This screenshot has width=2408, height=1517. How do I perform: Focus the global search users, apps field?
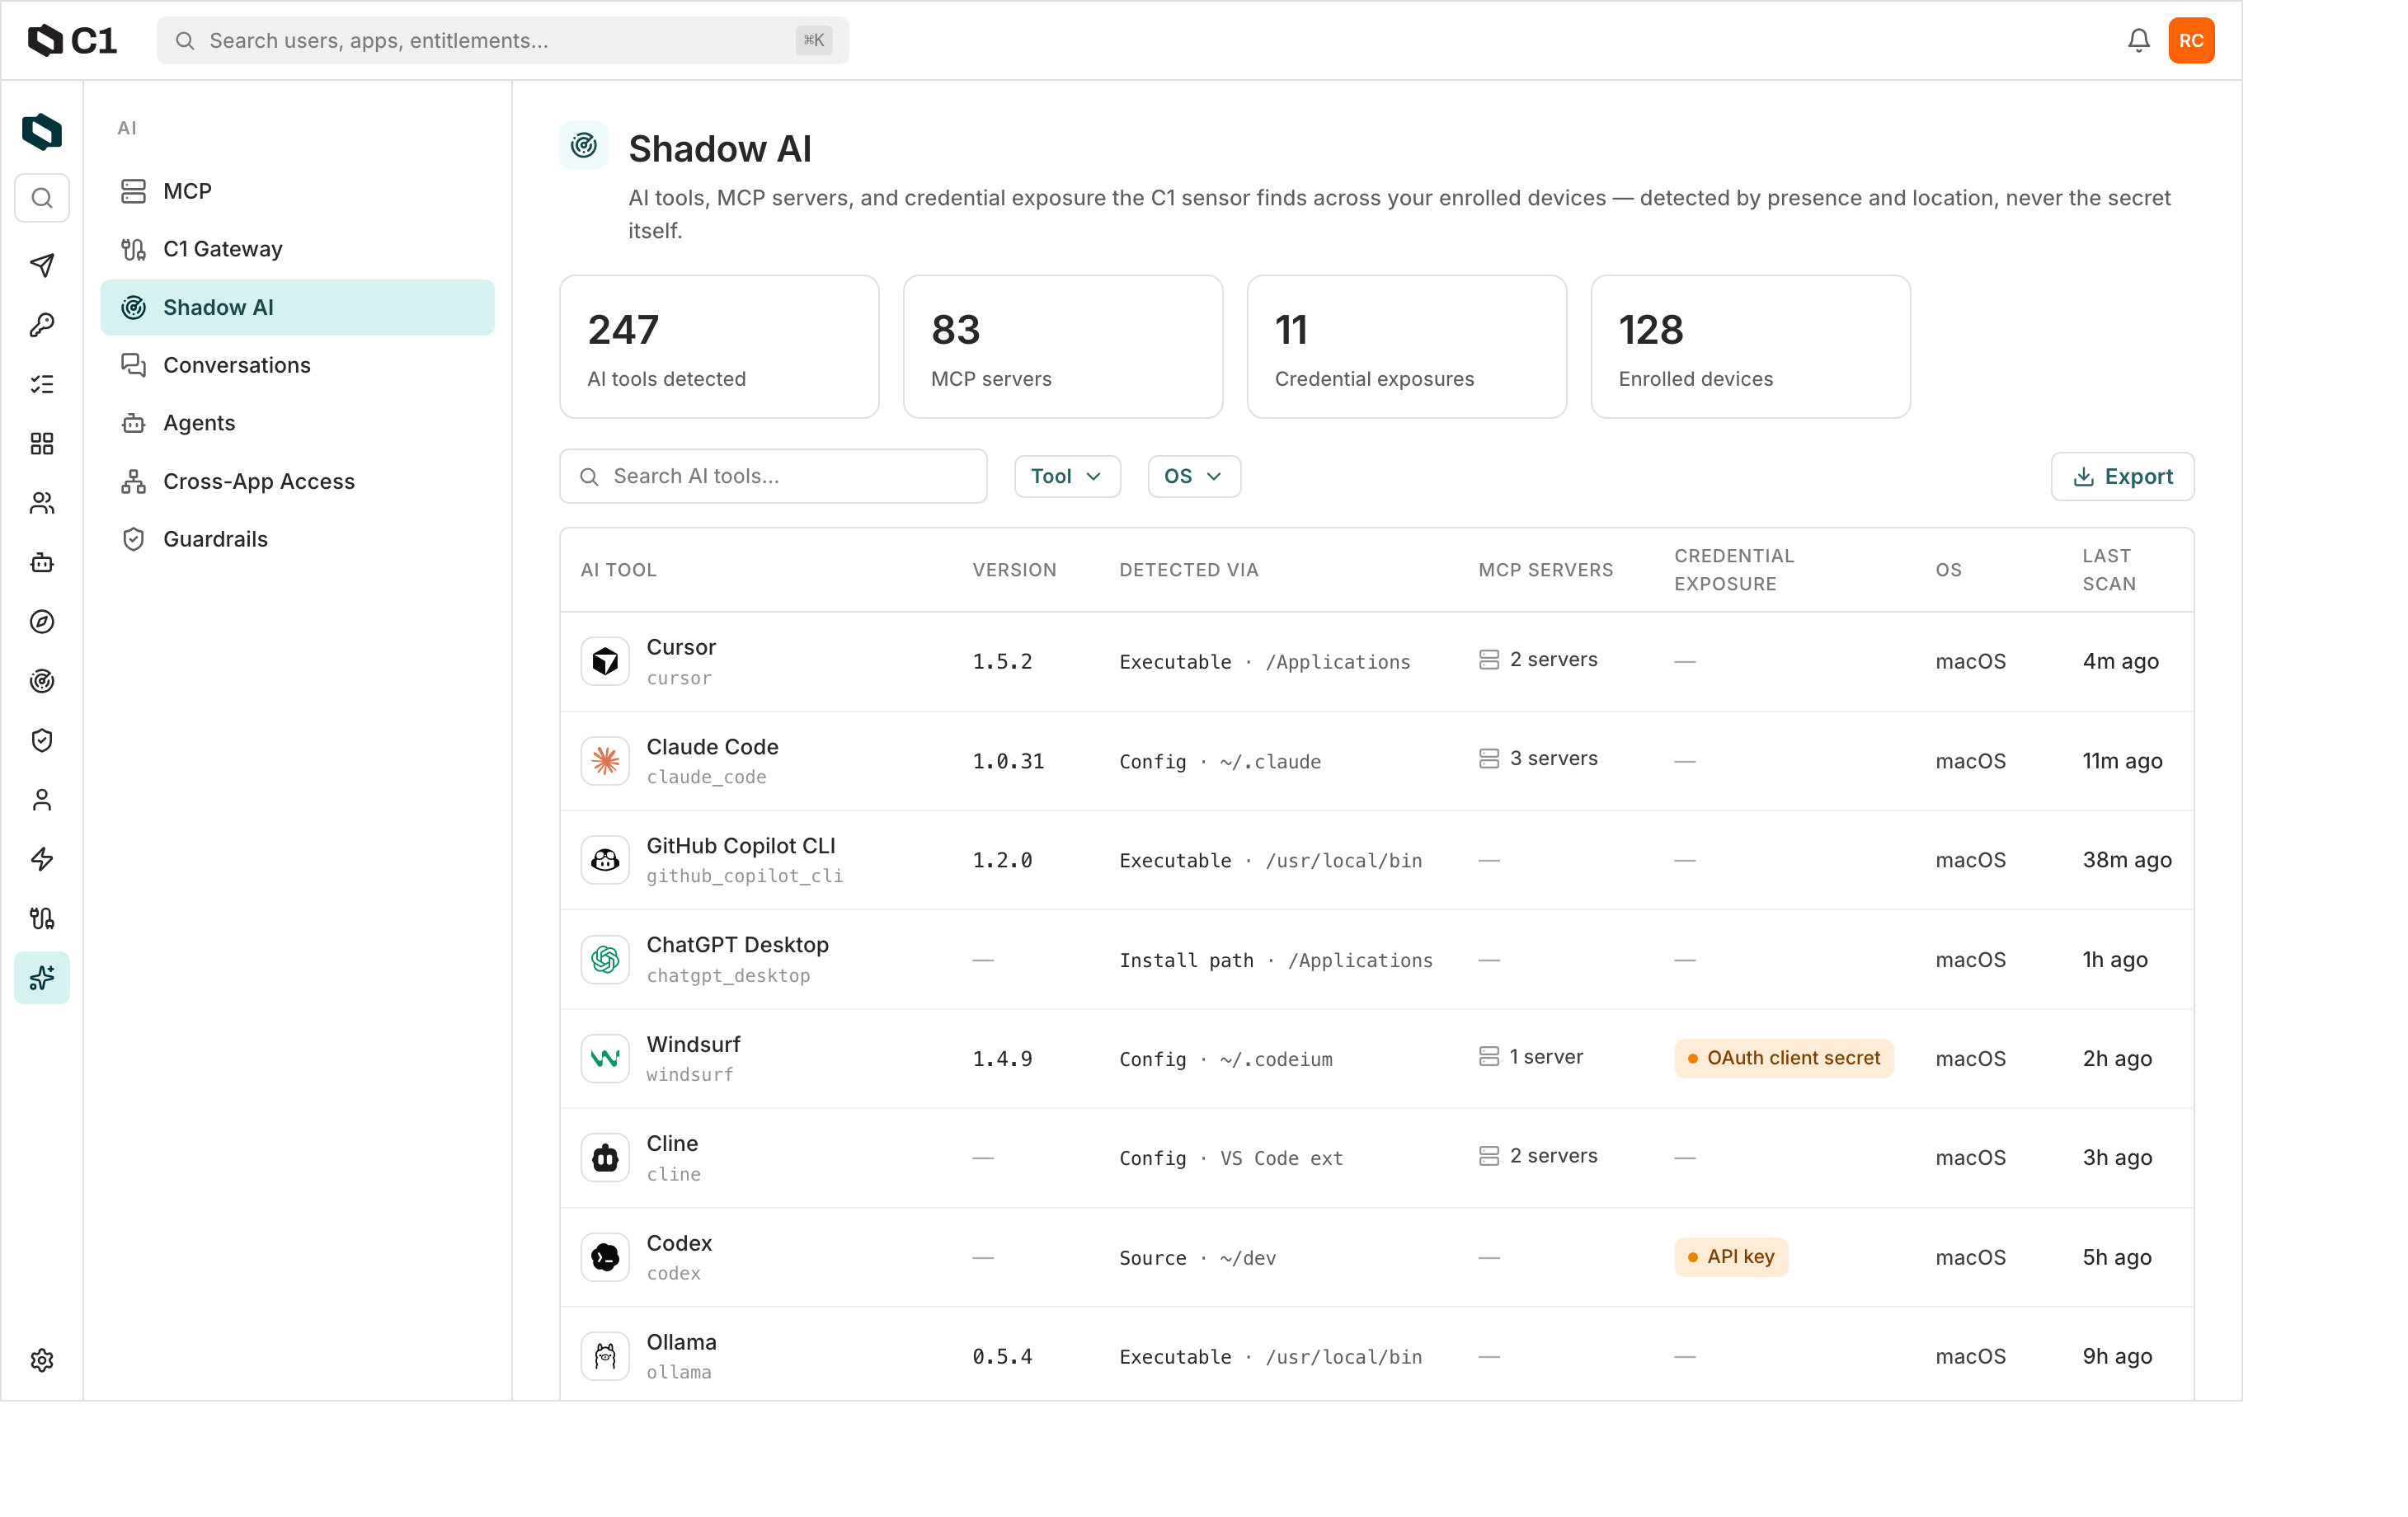point(503,40)
